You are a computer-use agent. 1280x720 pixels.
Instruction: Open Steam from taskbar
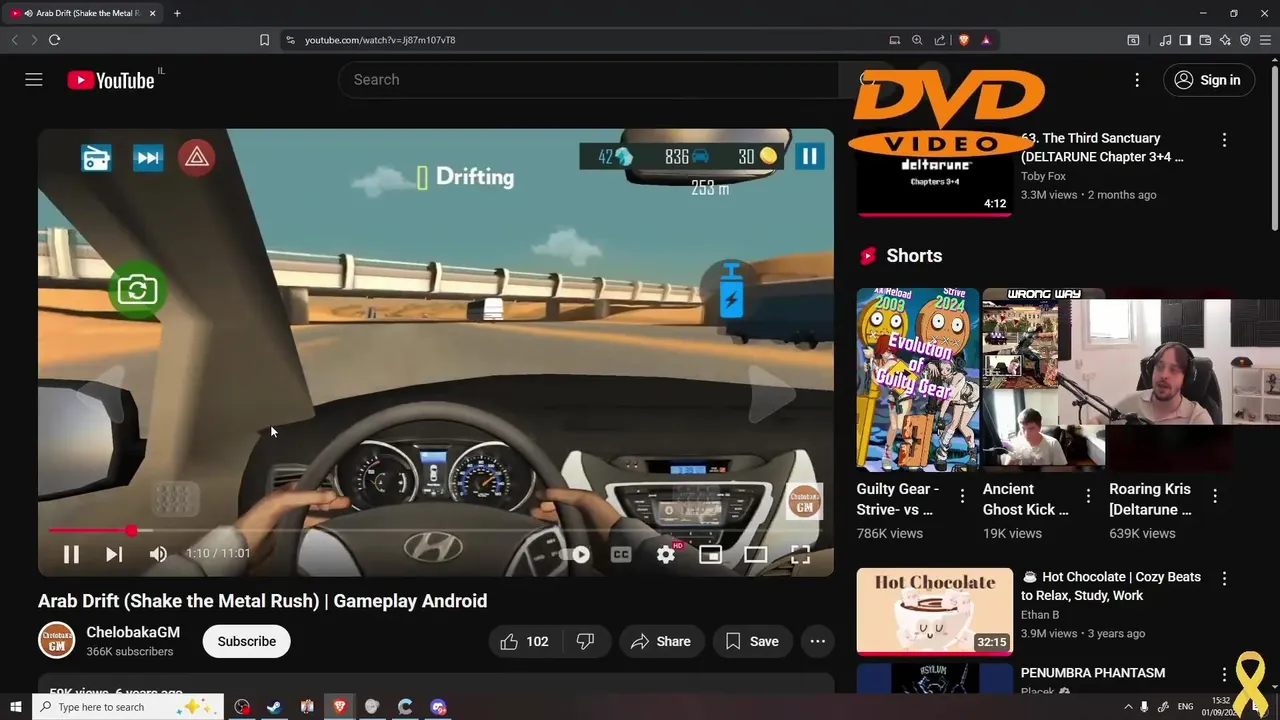(x=274, y=707)
